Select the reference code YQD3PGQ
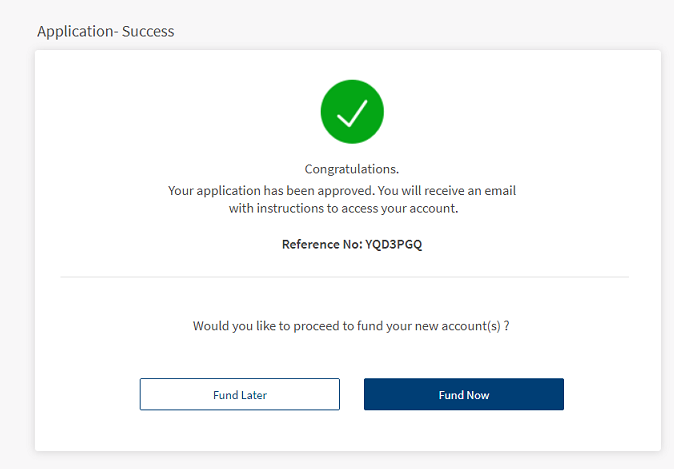Screen dimensions: 674x469 click(393, 244)
